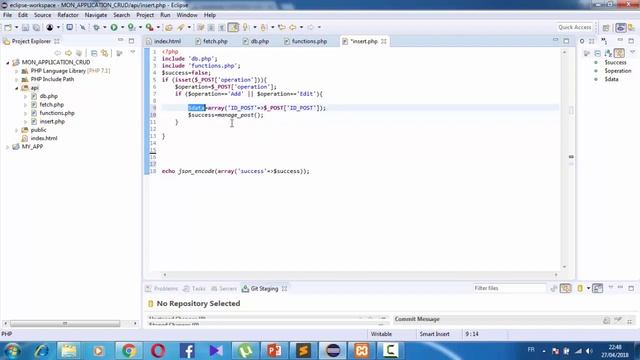
Task: Open the File menu
Action: pos(7,15)
